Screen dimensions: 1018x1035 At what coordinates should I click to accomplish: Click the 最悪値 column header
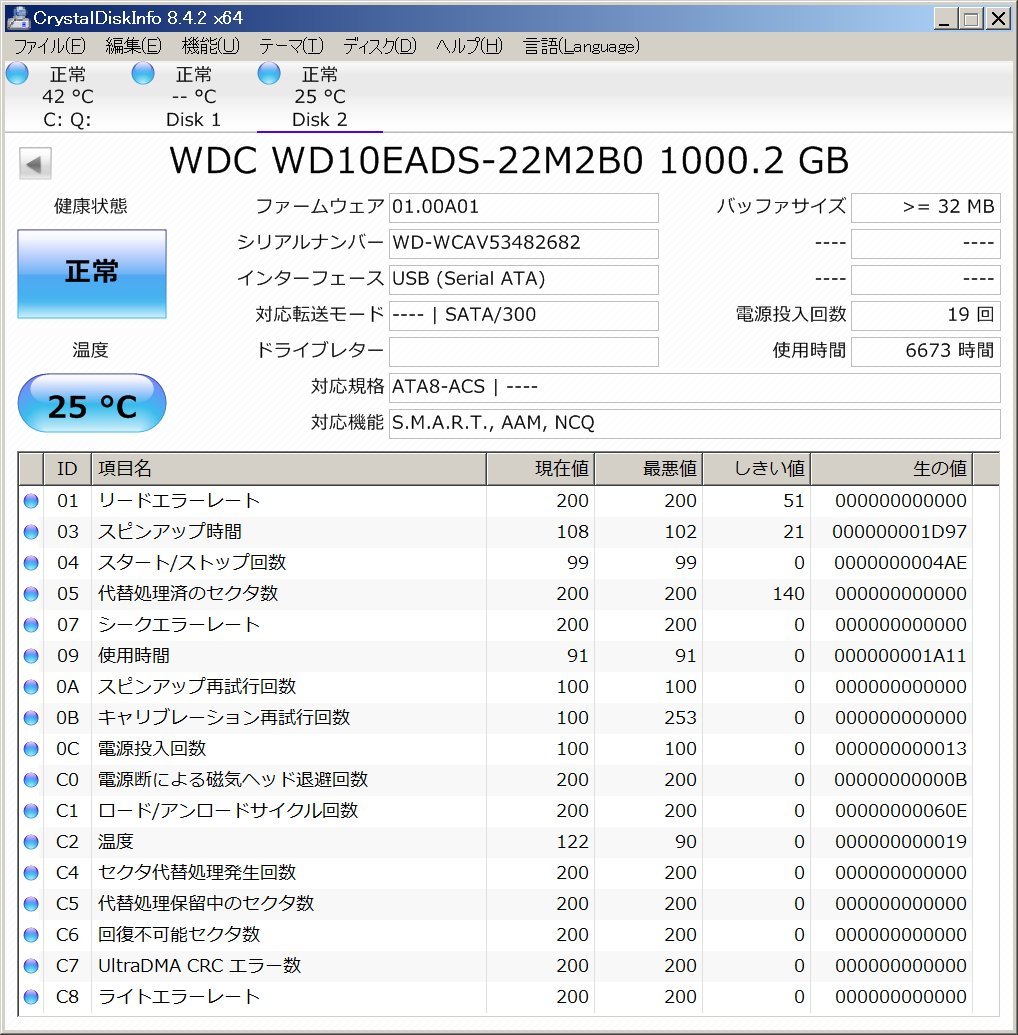pyautogui.click(x=649, y=469)
